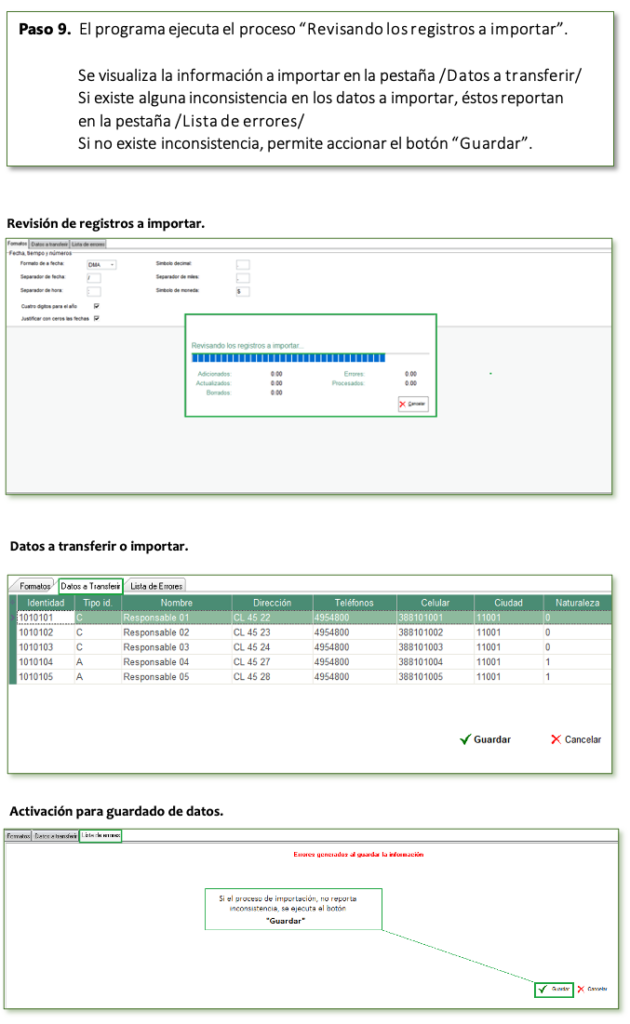Open 'Formatos' tab above the data table

pyautogui.click(x=35, y=586)
